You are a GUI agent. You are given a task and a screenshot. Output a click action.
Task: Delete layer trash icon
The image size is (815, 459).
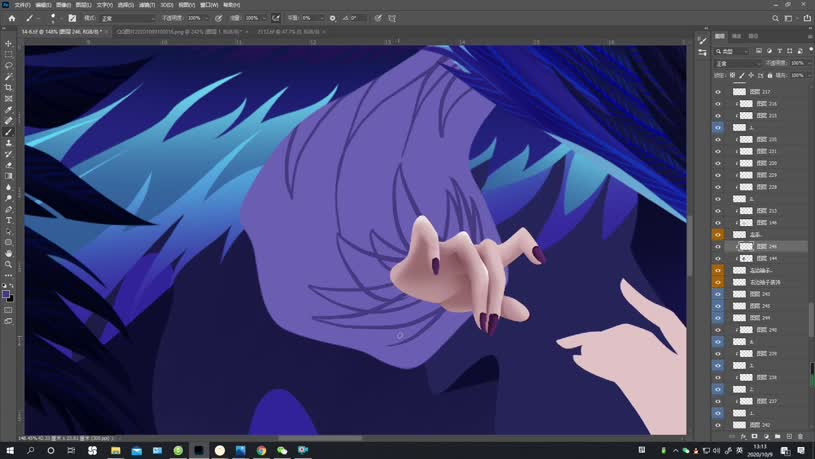[x=800, y=436]
